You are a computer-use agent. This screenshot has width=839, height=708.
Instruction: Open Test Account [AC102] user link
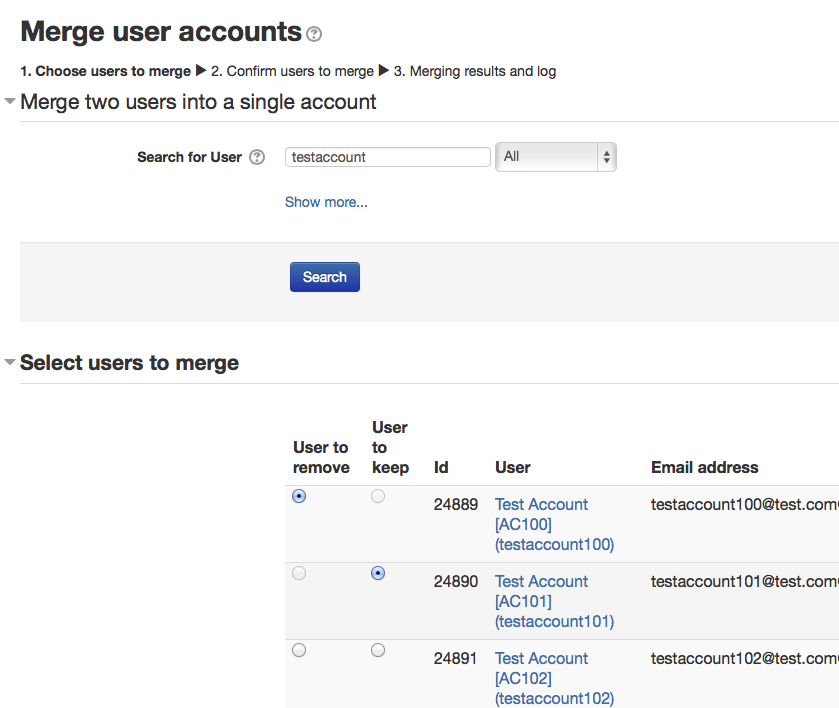coord(554,679)
